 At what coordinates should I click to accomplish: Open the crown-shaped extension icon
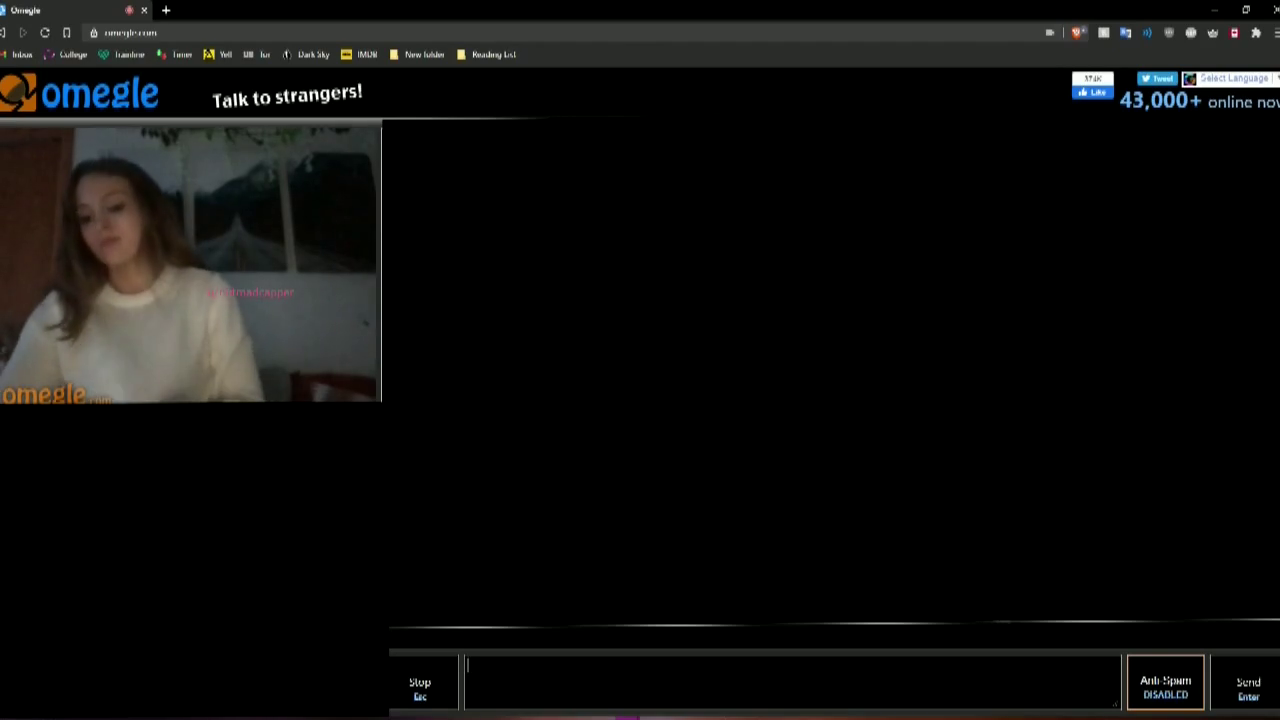click(x=1213, y=32)
